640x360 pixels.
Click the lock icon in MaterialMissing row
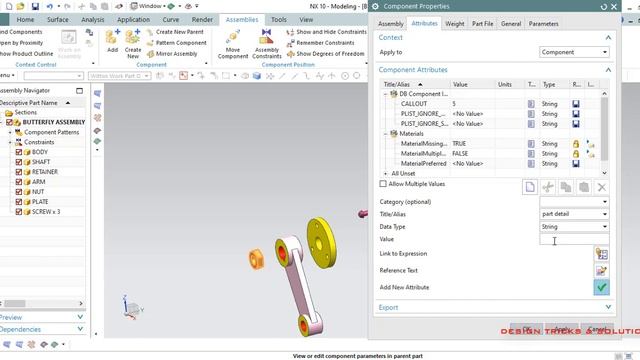576,144
